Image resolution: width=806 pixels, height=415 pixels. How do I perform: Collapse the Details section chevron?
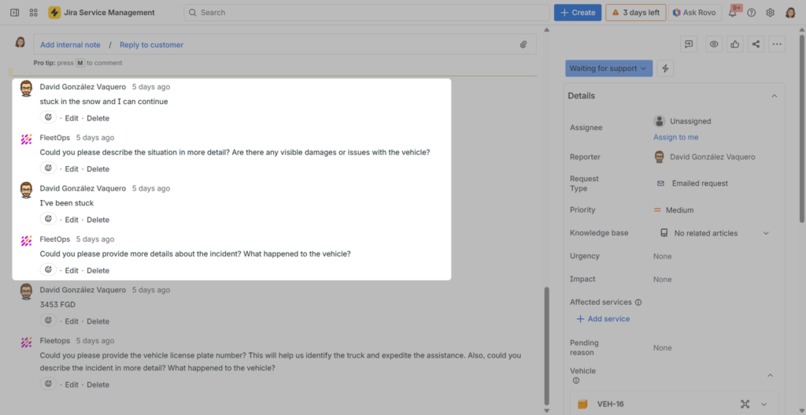(774, 96)
